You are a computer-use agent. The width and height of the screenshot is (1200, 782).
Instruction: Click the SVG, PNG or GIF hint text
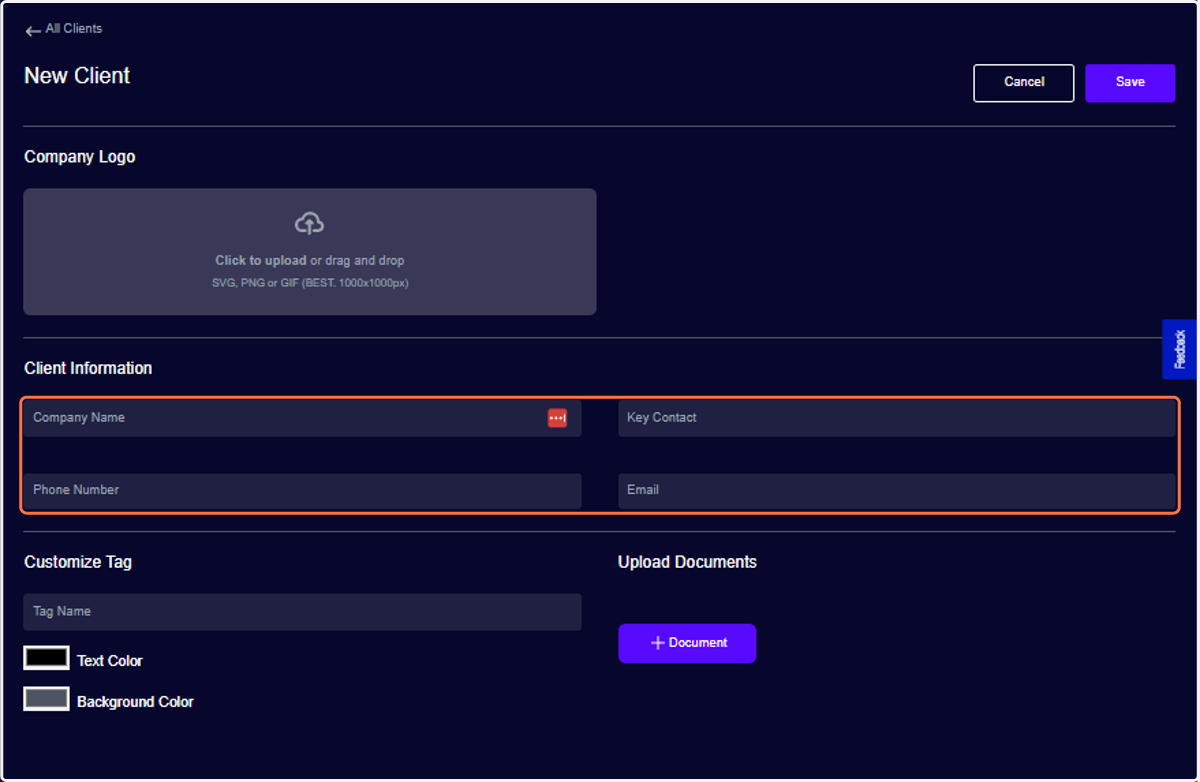310,283
